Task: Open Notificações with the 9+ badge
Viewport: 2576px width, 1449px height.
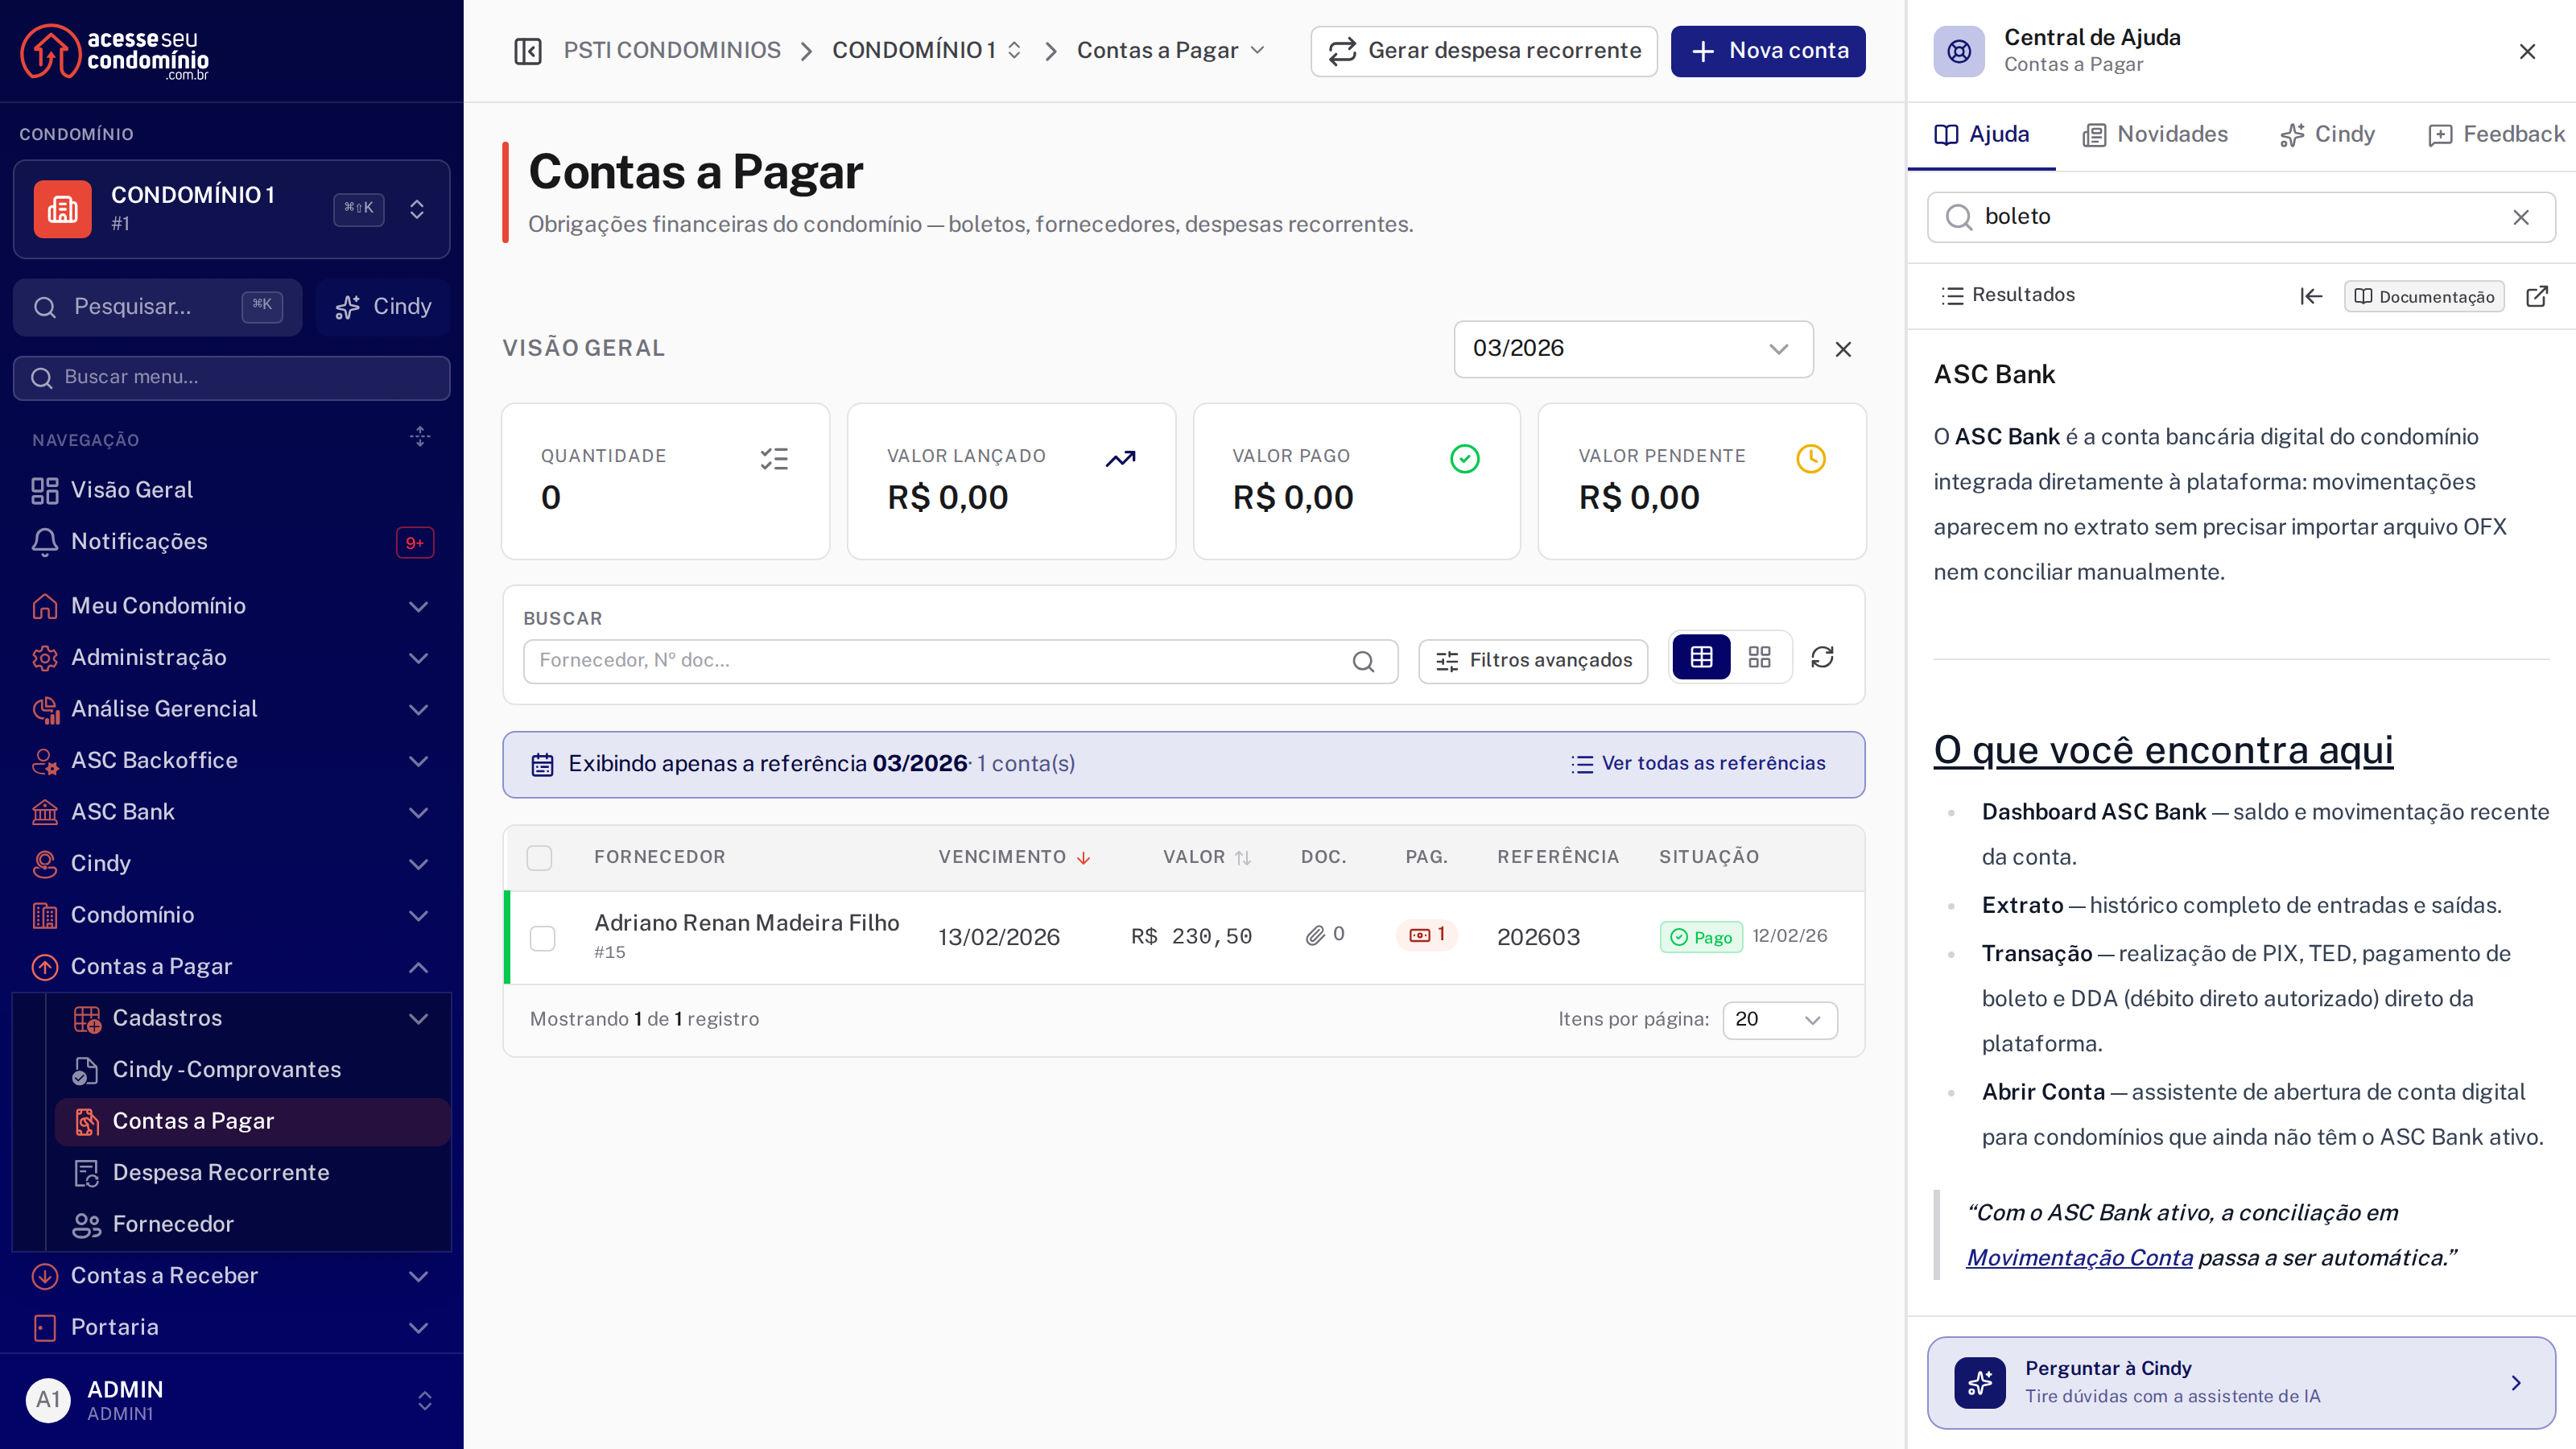Action: (232, 541)
